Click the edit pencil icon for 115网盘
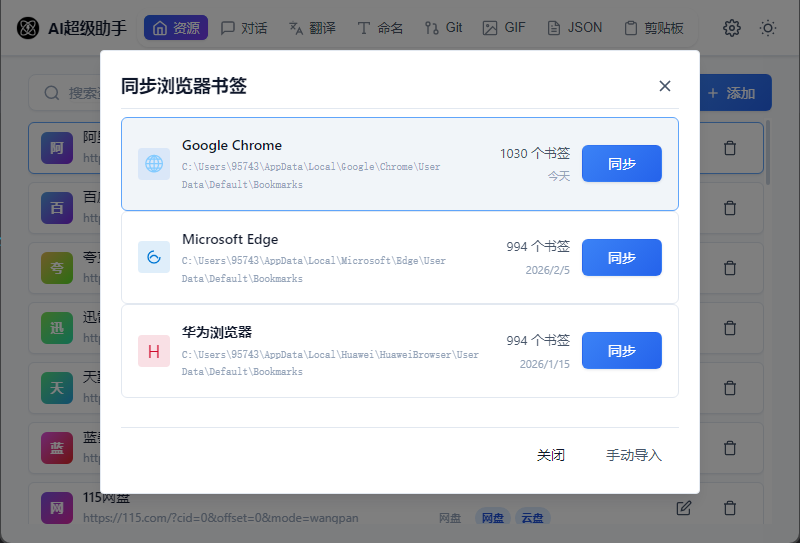Viewport: 800px width, 543px height. 684,508
